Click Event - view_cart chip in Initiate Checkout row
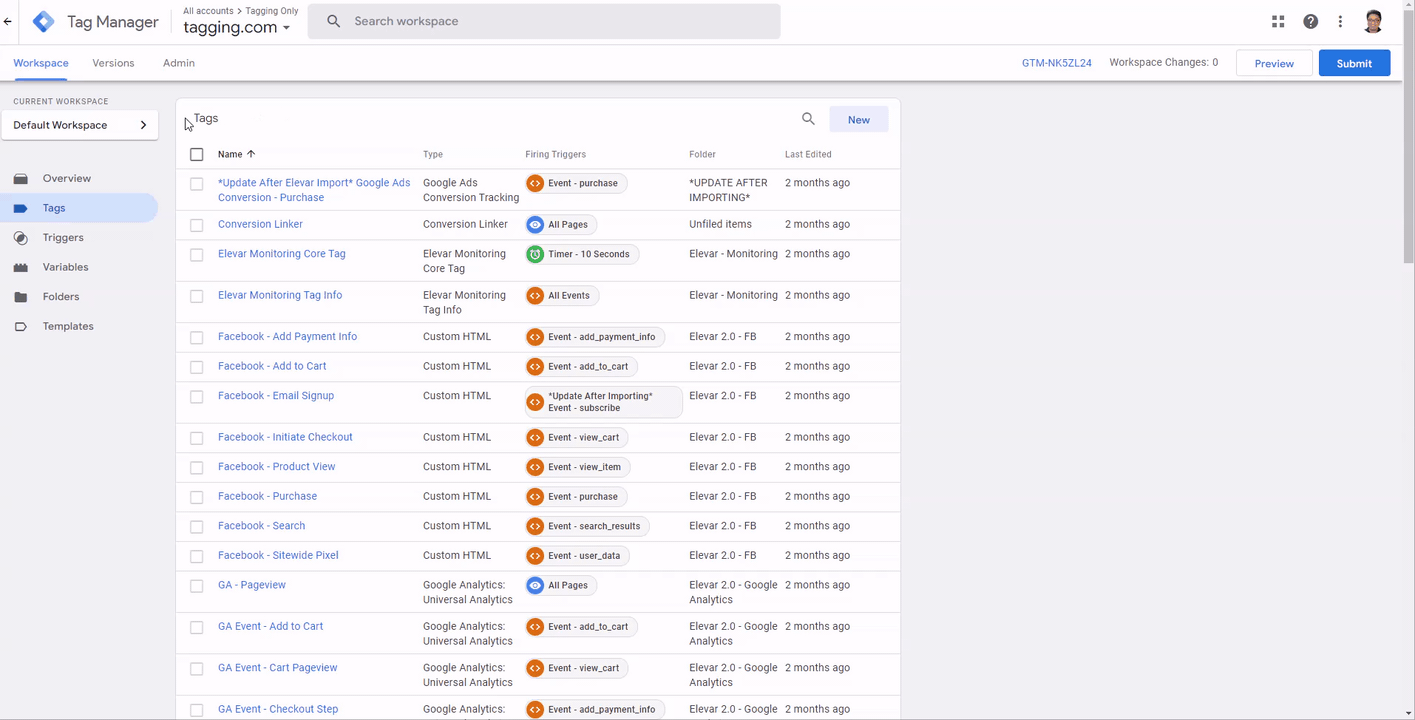The height and width of the screenshot is (720, 1415). click(x=577, y=438)
